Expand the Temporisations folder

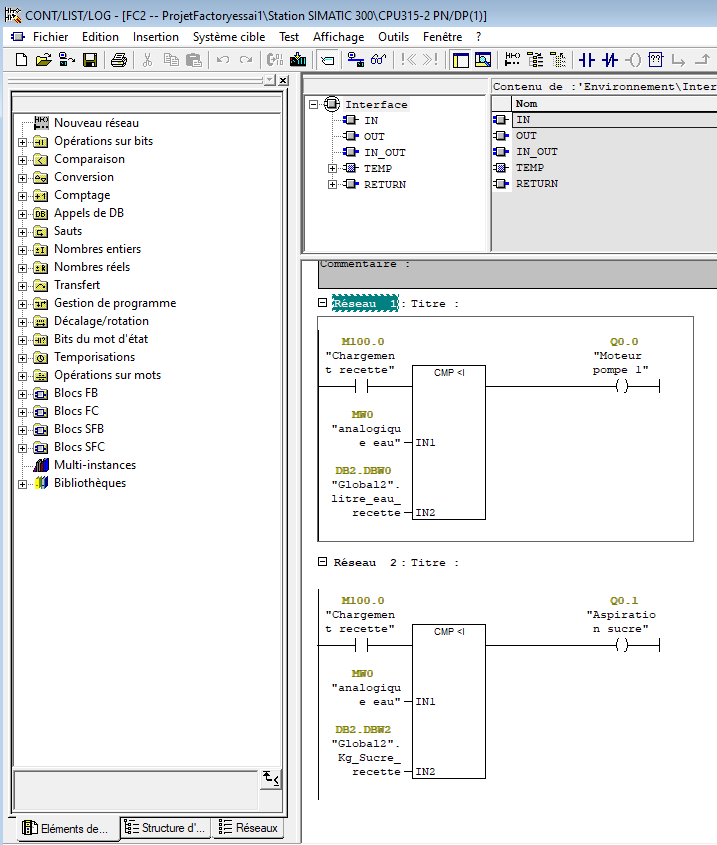pyautogui.click(x=22, y=358)
